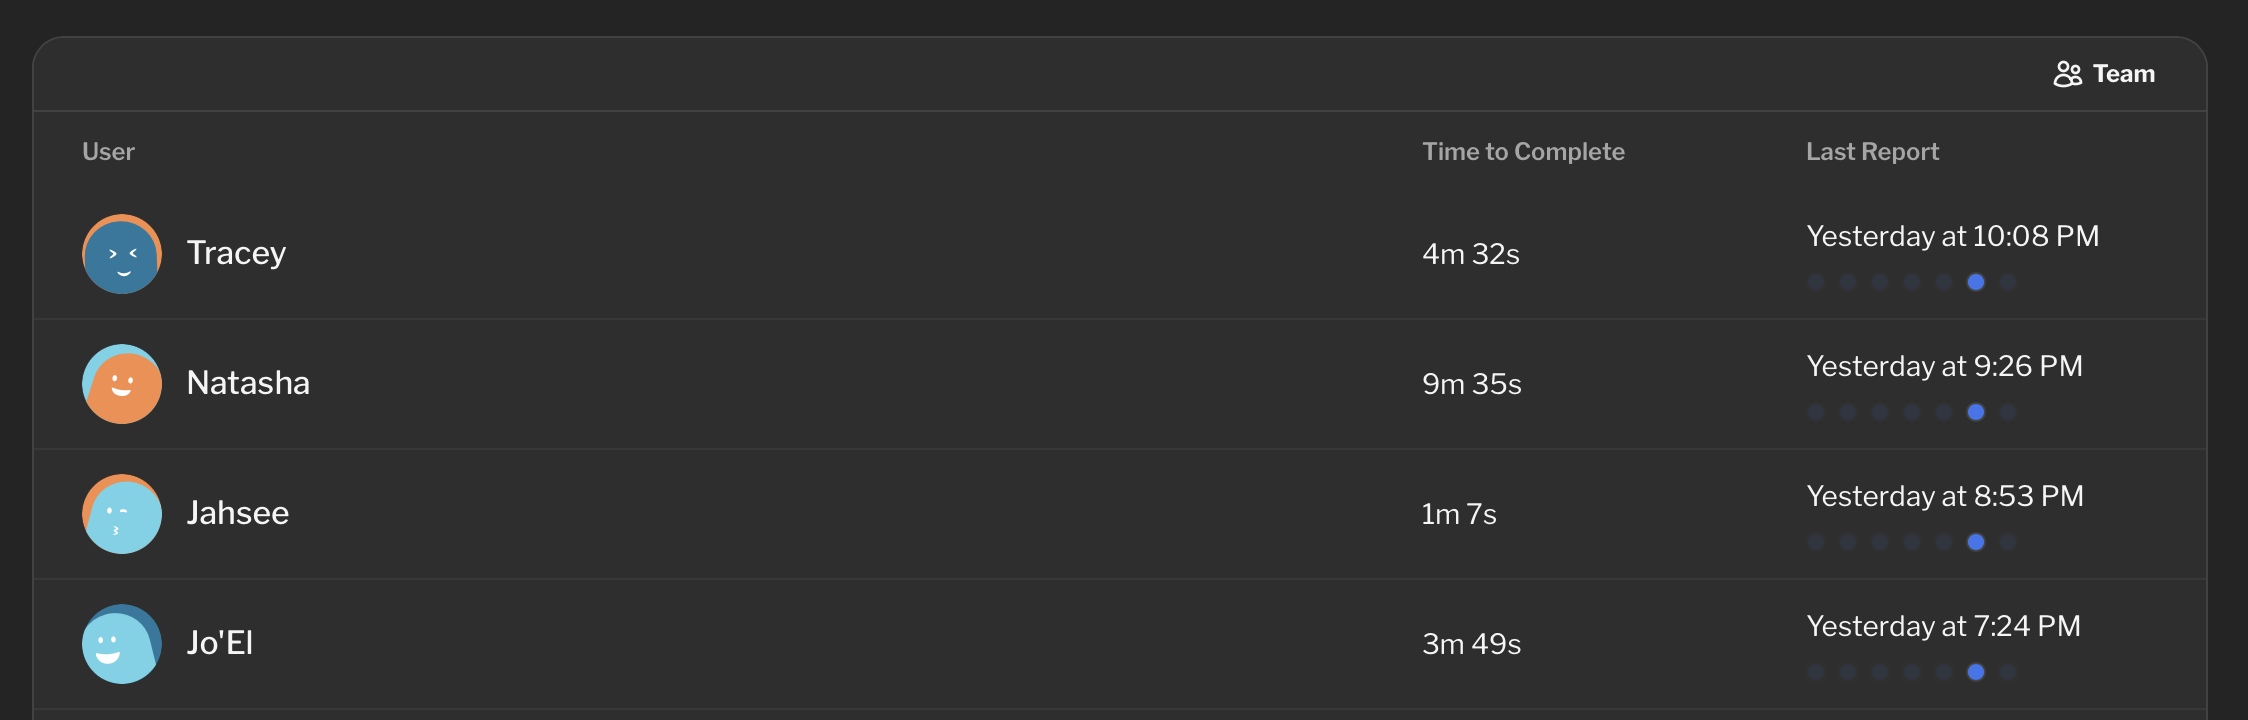The width and height of the screenshot is (2248, 720).
Task: Click Tracey's highlighted blue report dot
Action: tap(1976, 282)
